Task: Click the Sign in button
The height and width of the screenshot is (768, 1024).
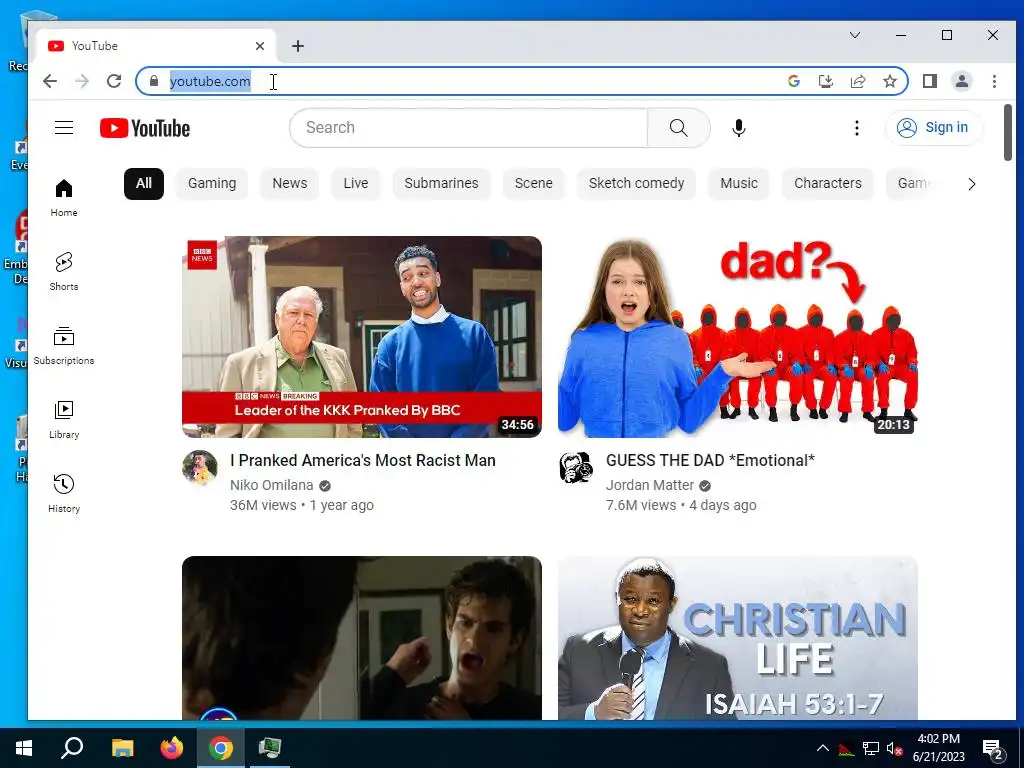Action: pos(933,127)
